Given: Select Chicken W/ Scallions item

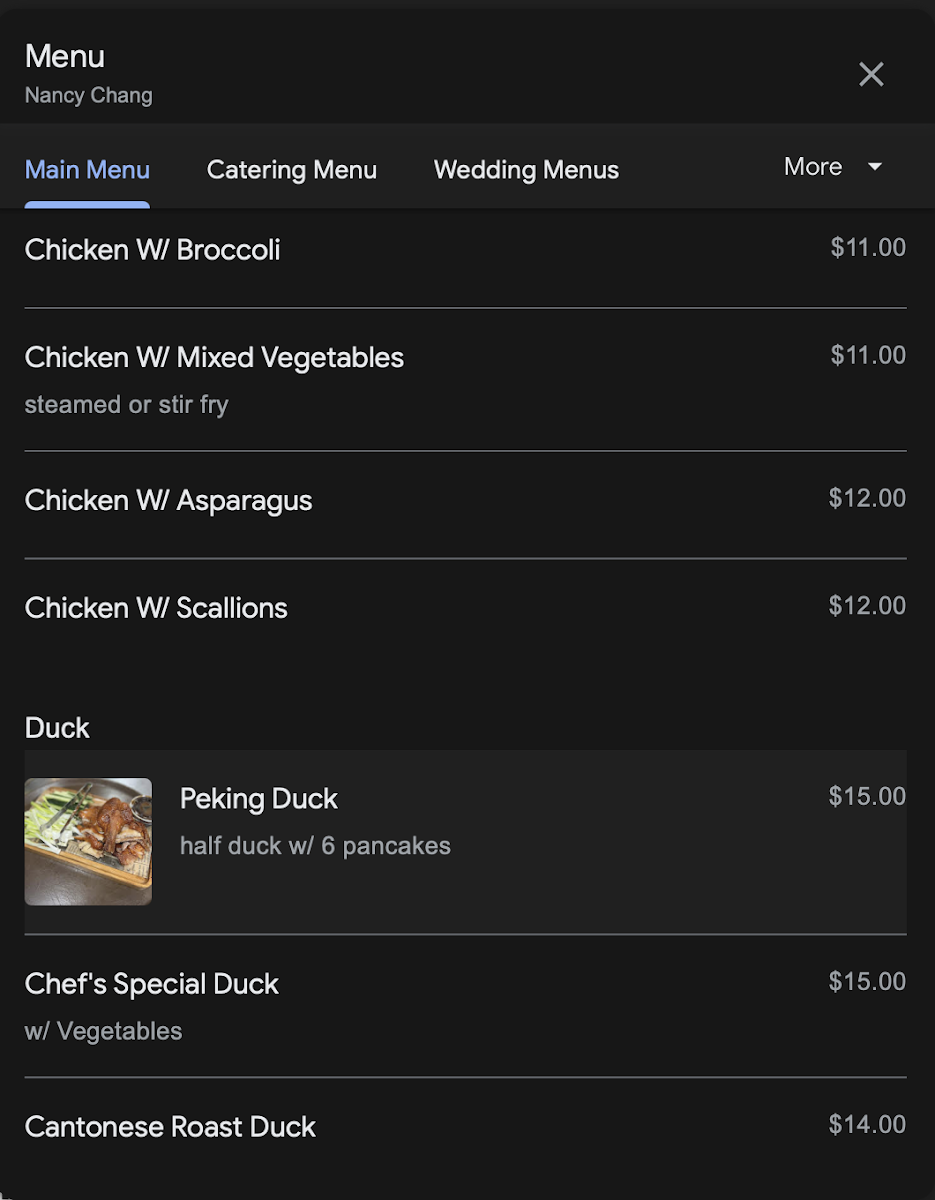Looking at the screenshot, I should (x=156, y=608).
